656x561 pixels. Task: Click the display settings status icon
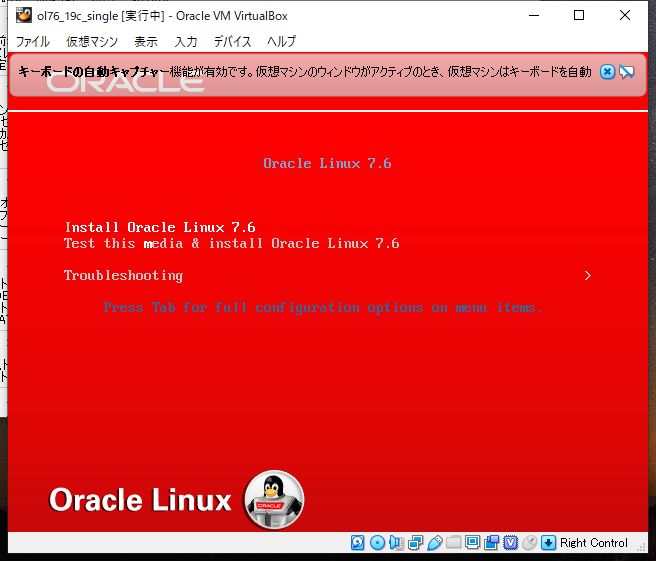pyautogui.click(x=473, y=543)
